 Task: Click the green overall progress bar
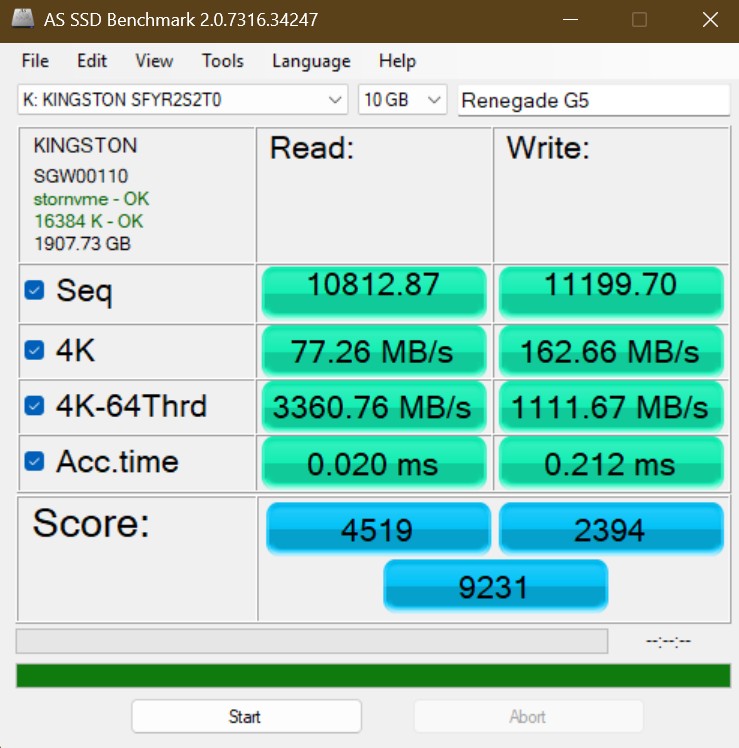click(373, 675)
